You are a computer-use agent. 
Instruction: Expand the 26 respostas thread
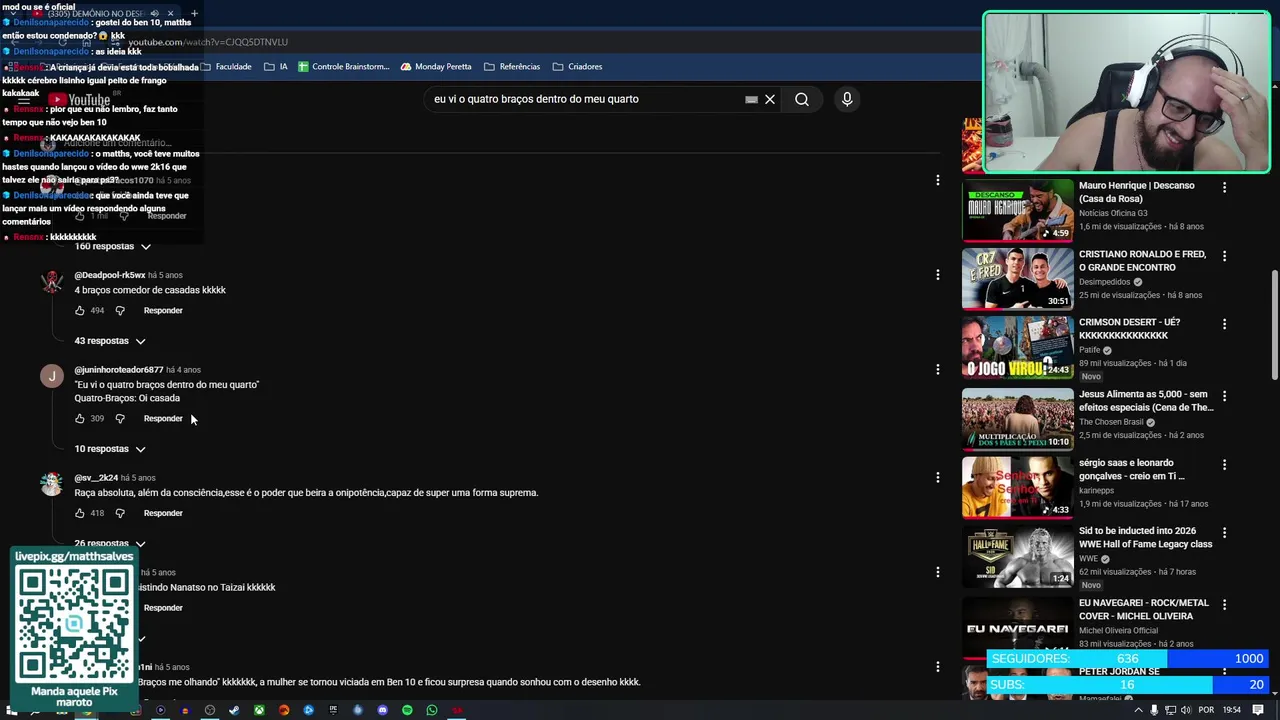[x=110, y=543]
